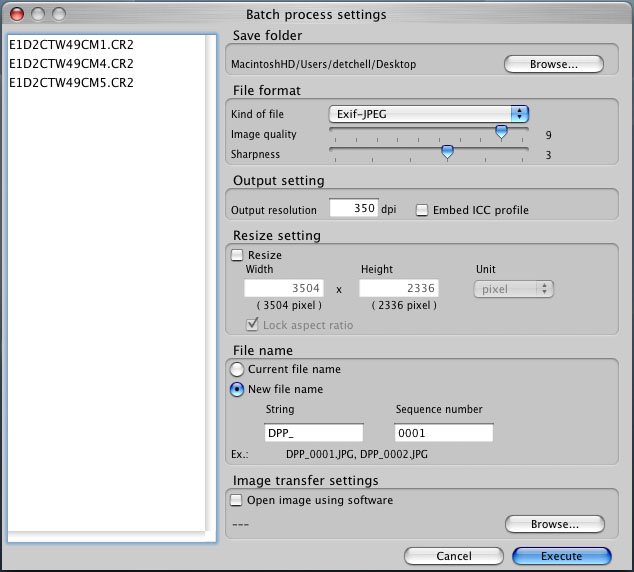The height and width of the screenshot is (572, 634).
Task: Click the Cancel button
Action: click(453, 556)
